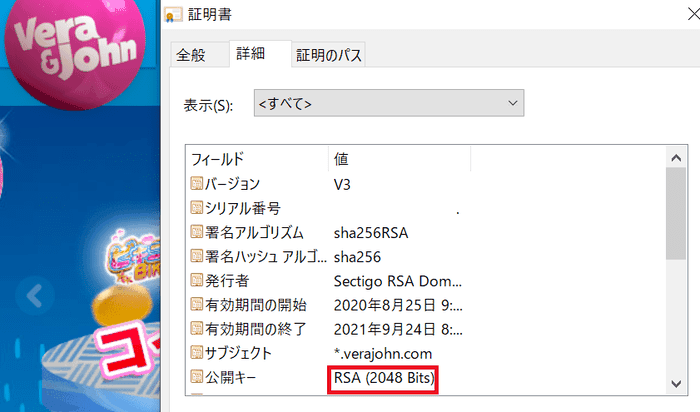
Task: Click the 公開キー field icon
Action: click(x=196, y=378)
